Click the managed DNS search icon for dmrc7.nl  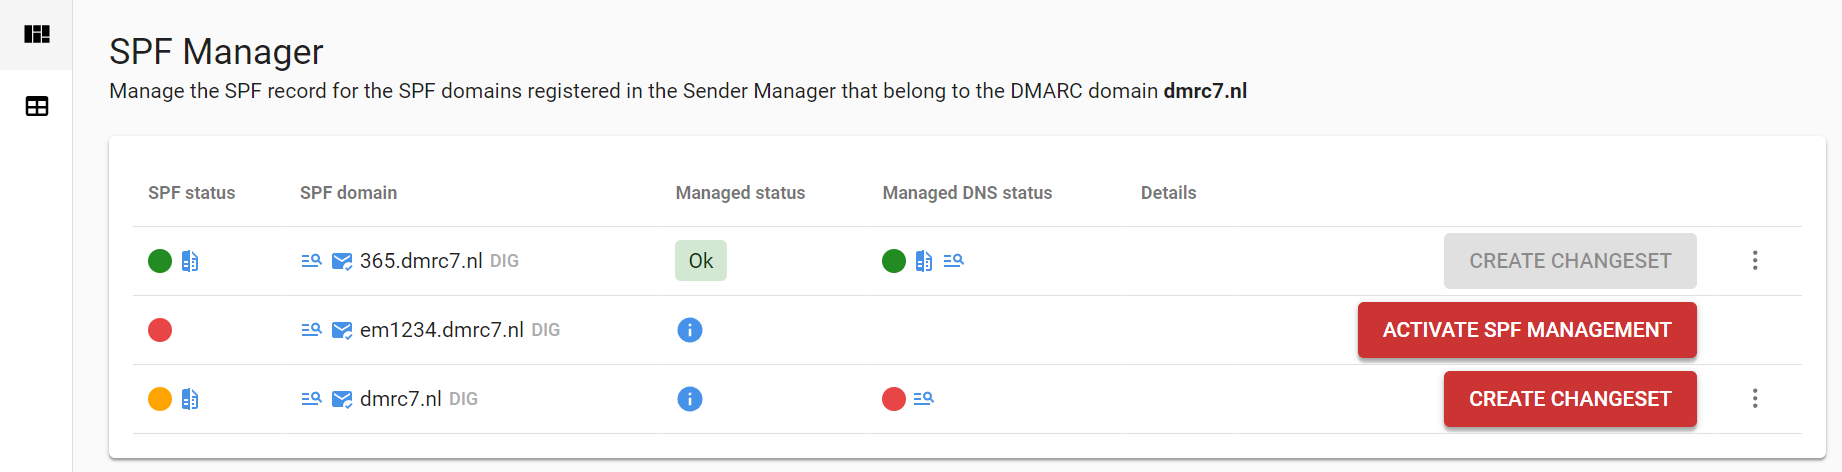pos(923,399)
